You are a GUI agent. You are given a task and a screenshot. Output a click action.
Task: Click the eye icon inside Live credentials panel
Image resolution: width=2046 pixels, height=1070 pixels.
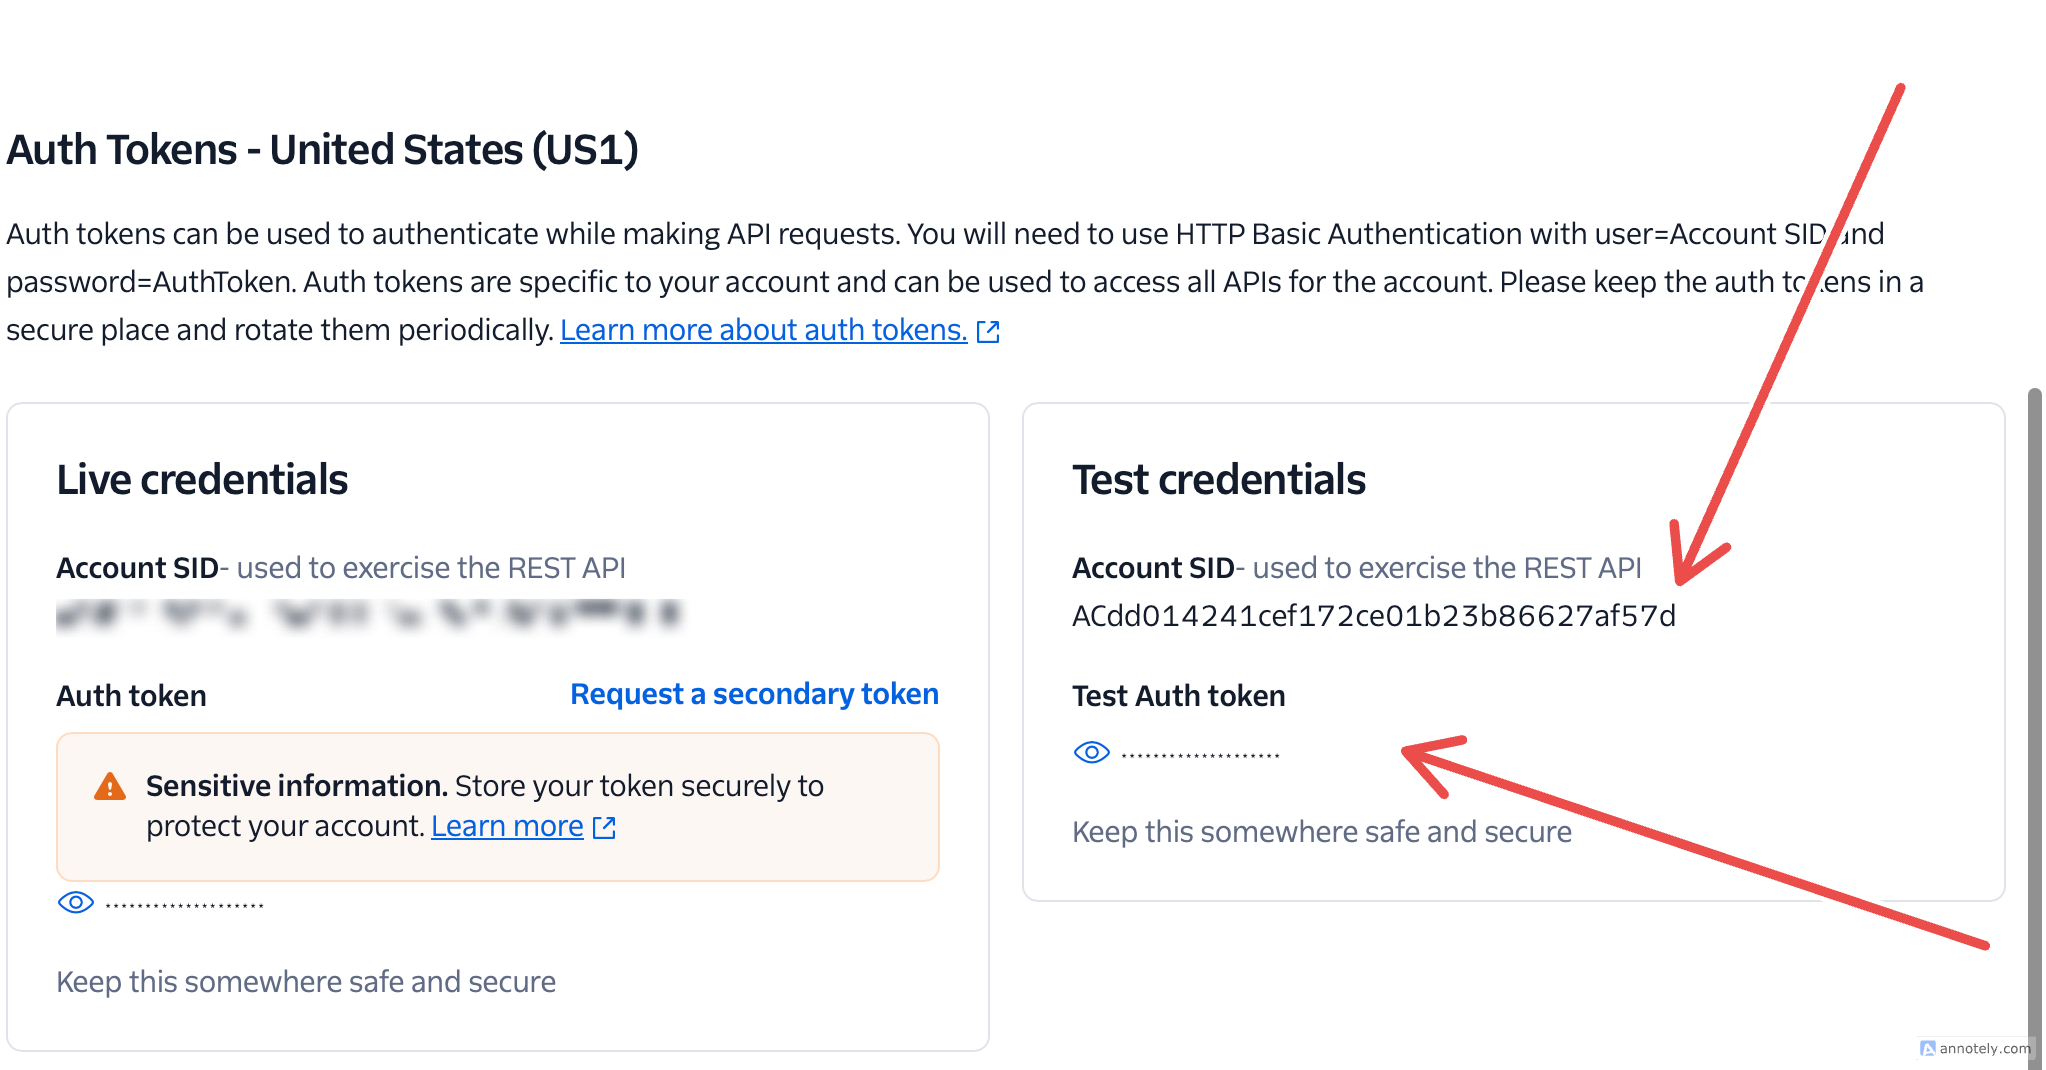[x=76, y=902]
